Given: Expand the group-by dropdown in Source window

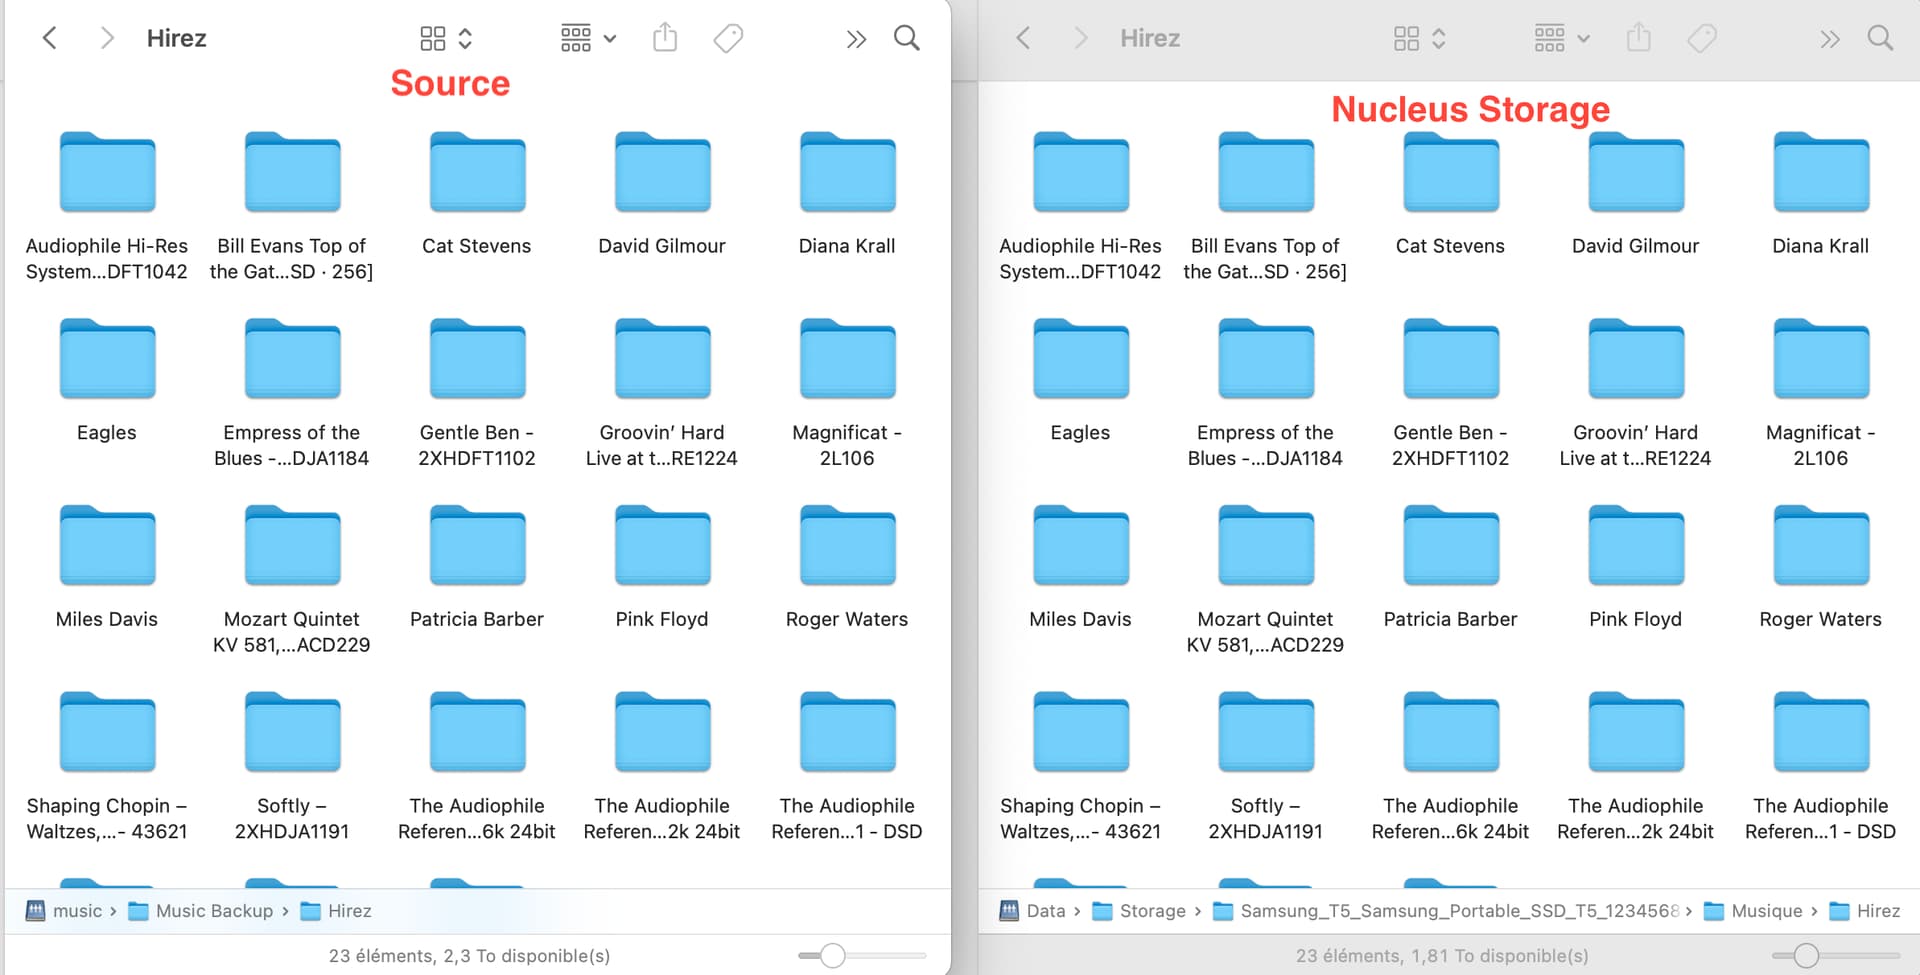Looking at the screenshot, I should click(x=588, y=39).
